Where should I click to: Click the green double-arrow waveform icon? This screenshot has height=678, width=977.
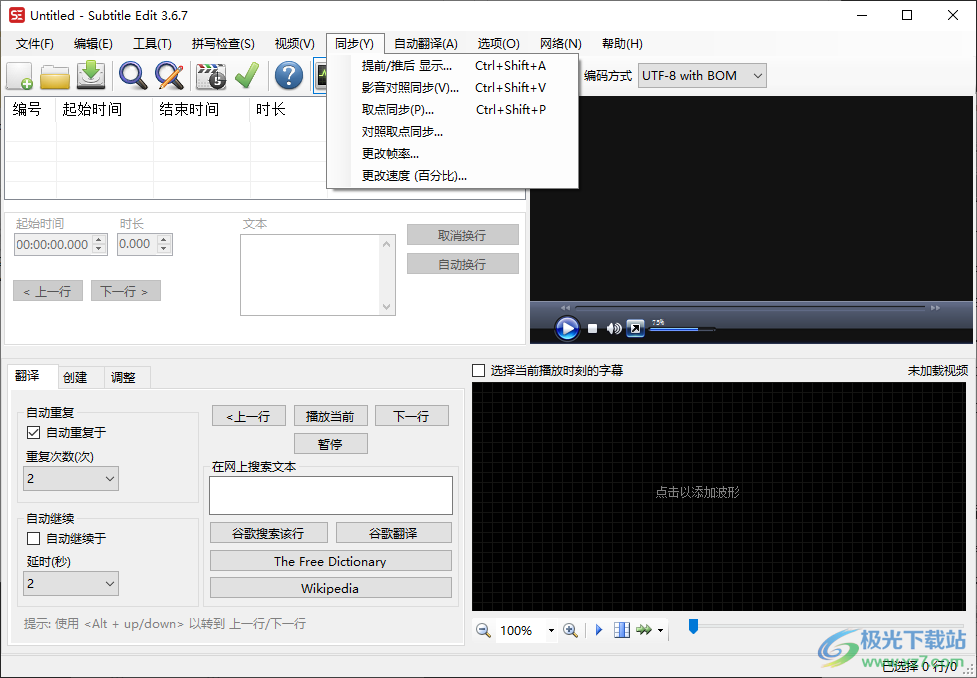[644, 630]
